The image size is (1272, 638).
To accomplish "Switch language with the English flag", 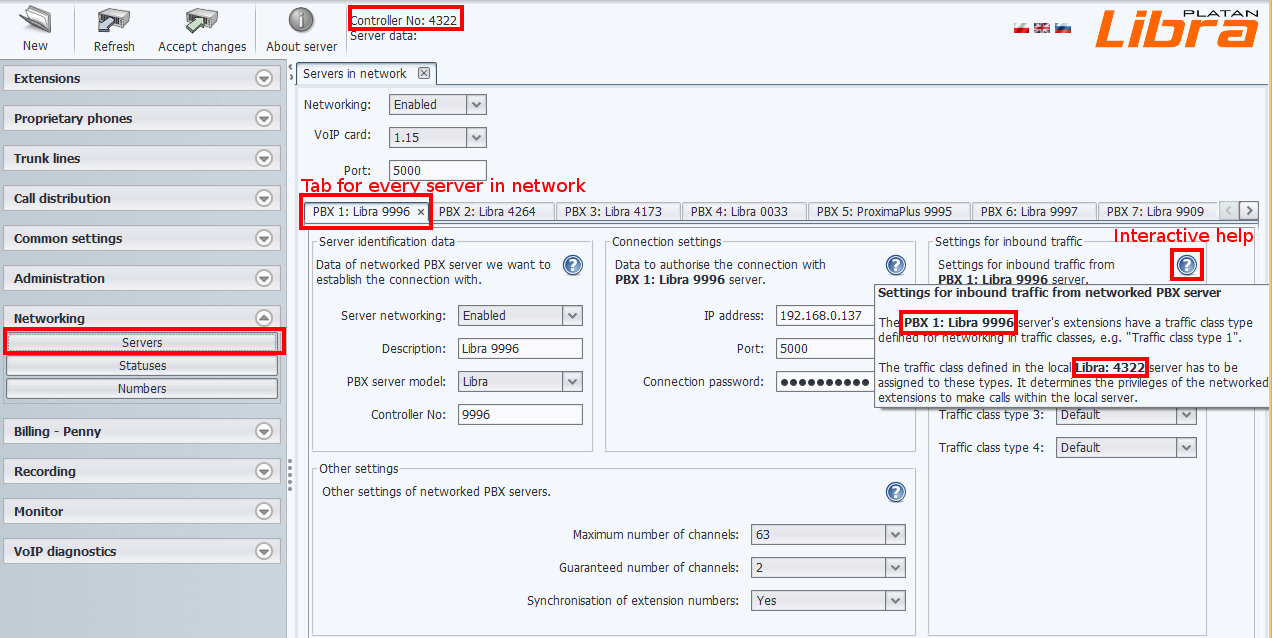I will (x=1042, y=28).
